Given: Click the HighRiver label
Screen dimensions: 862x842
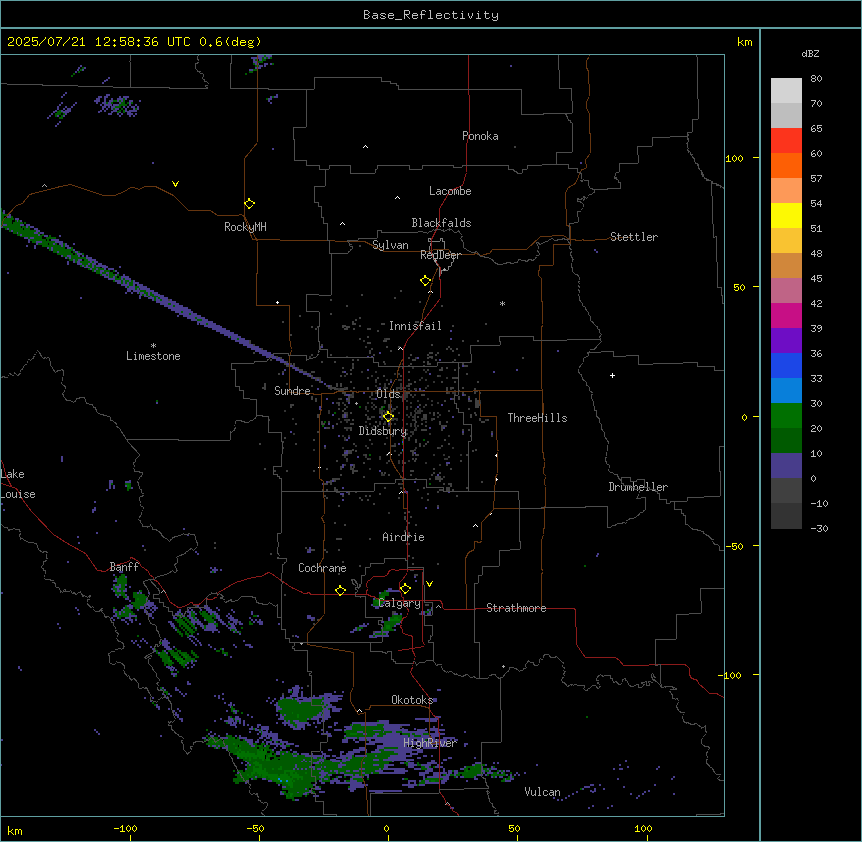Looking at the screenshot, I should pos(430,743).
